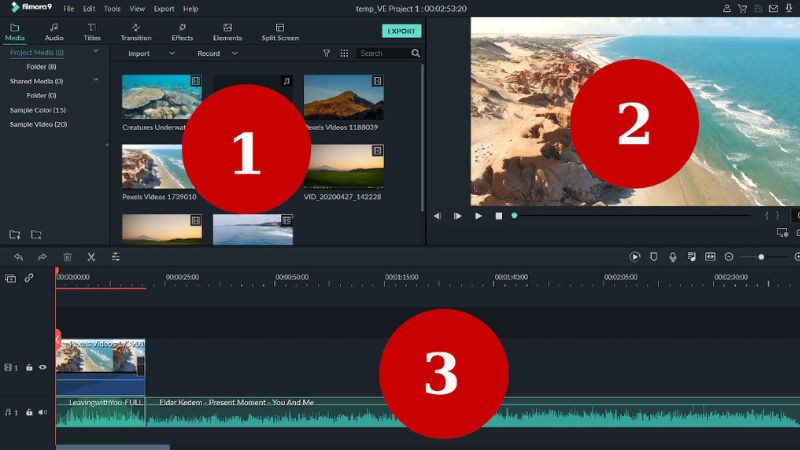Click the Split (scissors) tool in timeline toolbar
Image resolution: width=800 pixels, height=450 pixels.
tap(91, 257)
